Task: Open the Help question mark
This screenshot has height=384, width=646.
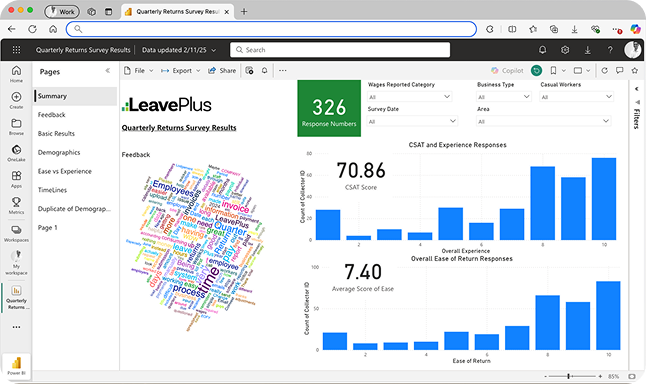Action: [610, 50]
